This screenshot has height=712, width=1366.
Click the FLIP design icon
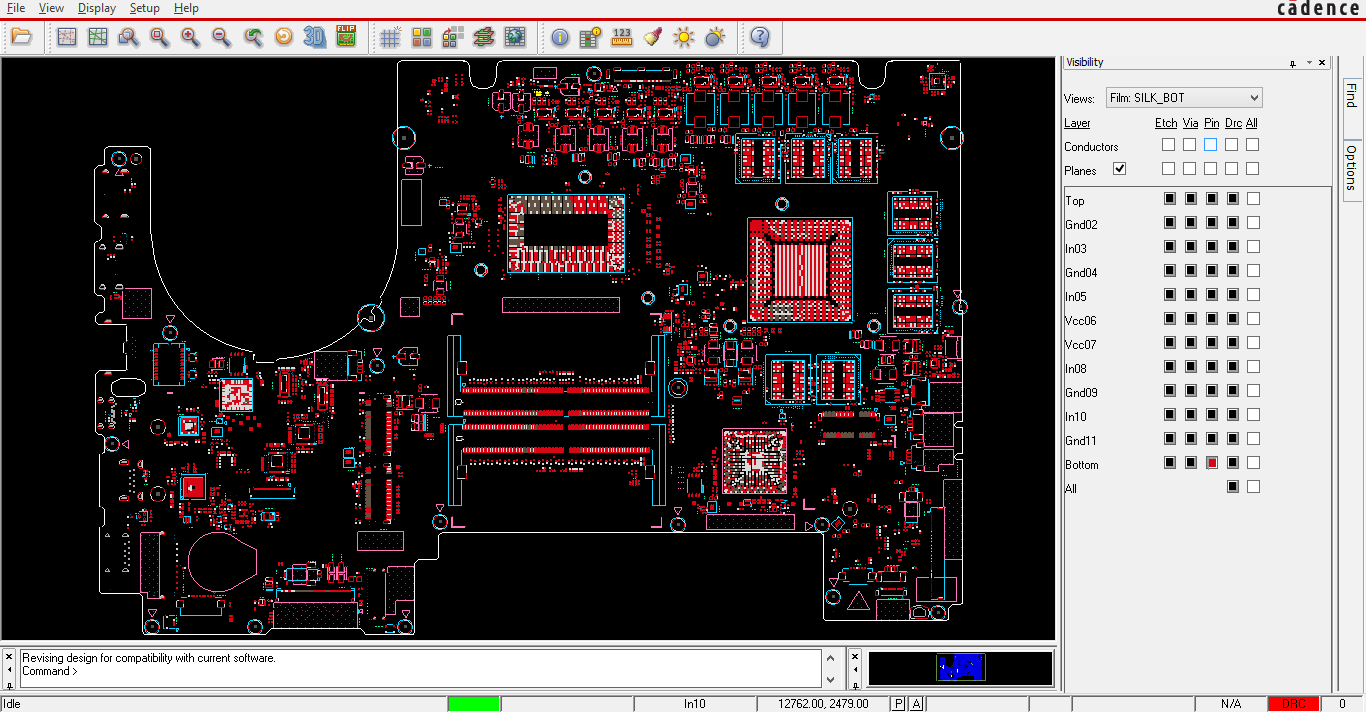(x=346, y=38)
